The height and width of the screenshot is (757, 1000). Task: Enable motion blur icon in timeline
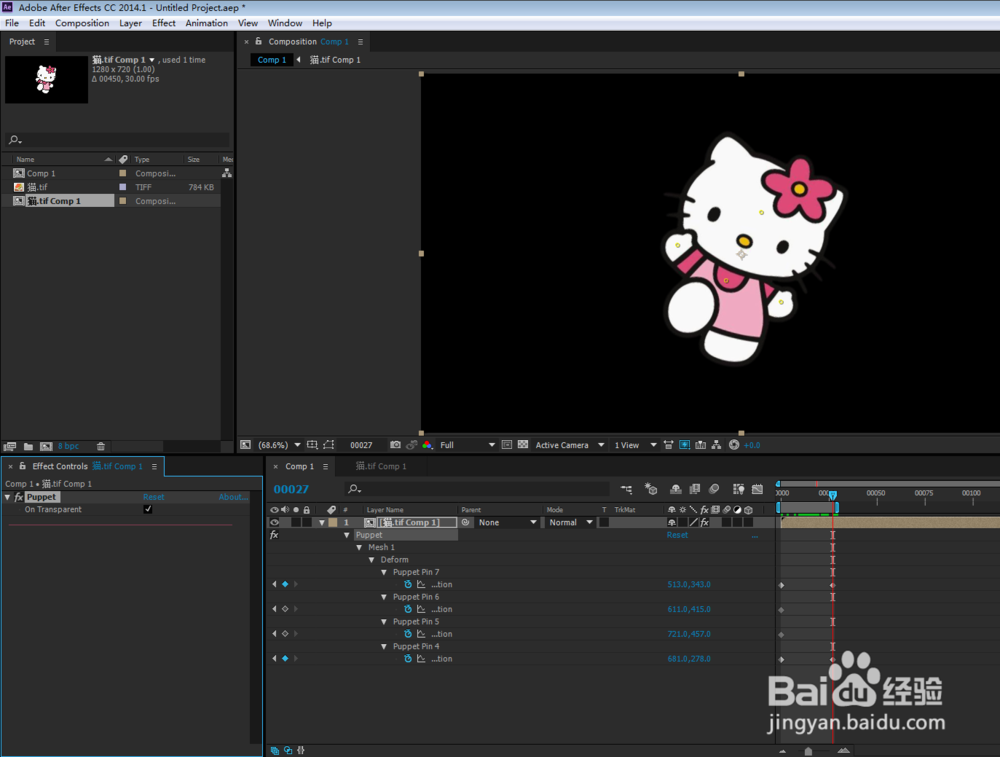[x=714, y=489]
